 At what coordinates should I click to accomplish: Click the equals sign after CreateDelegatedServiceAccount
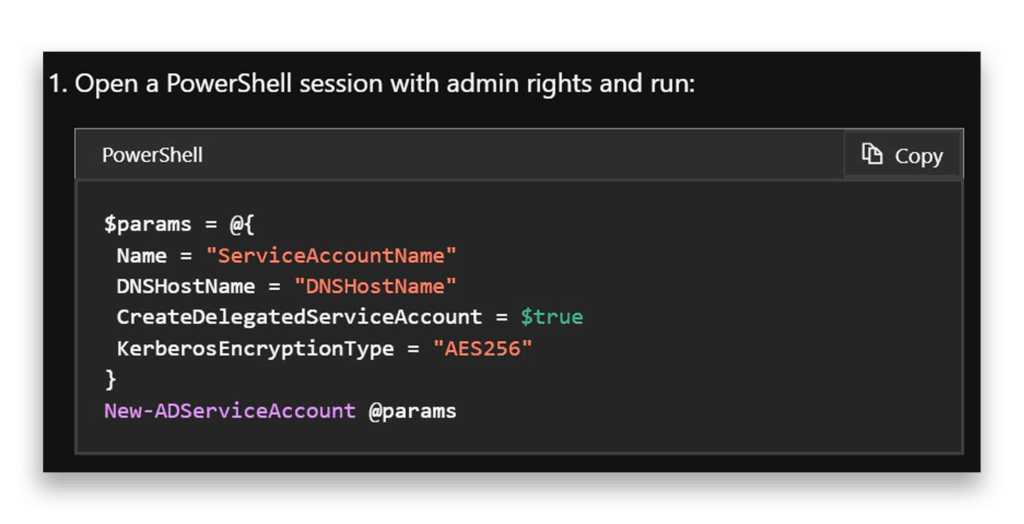click(x=501, y=317)
